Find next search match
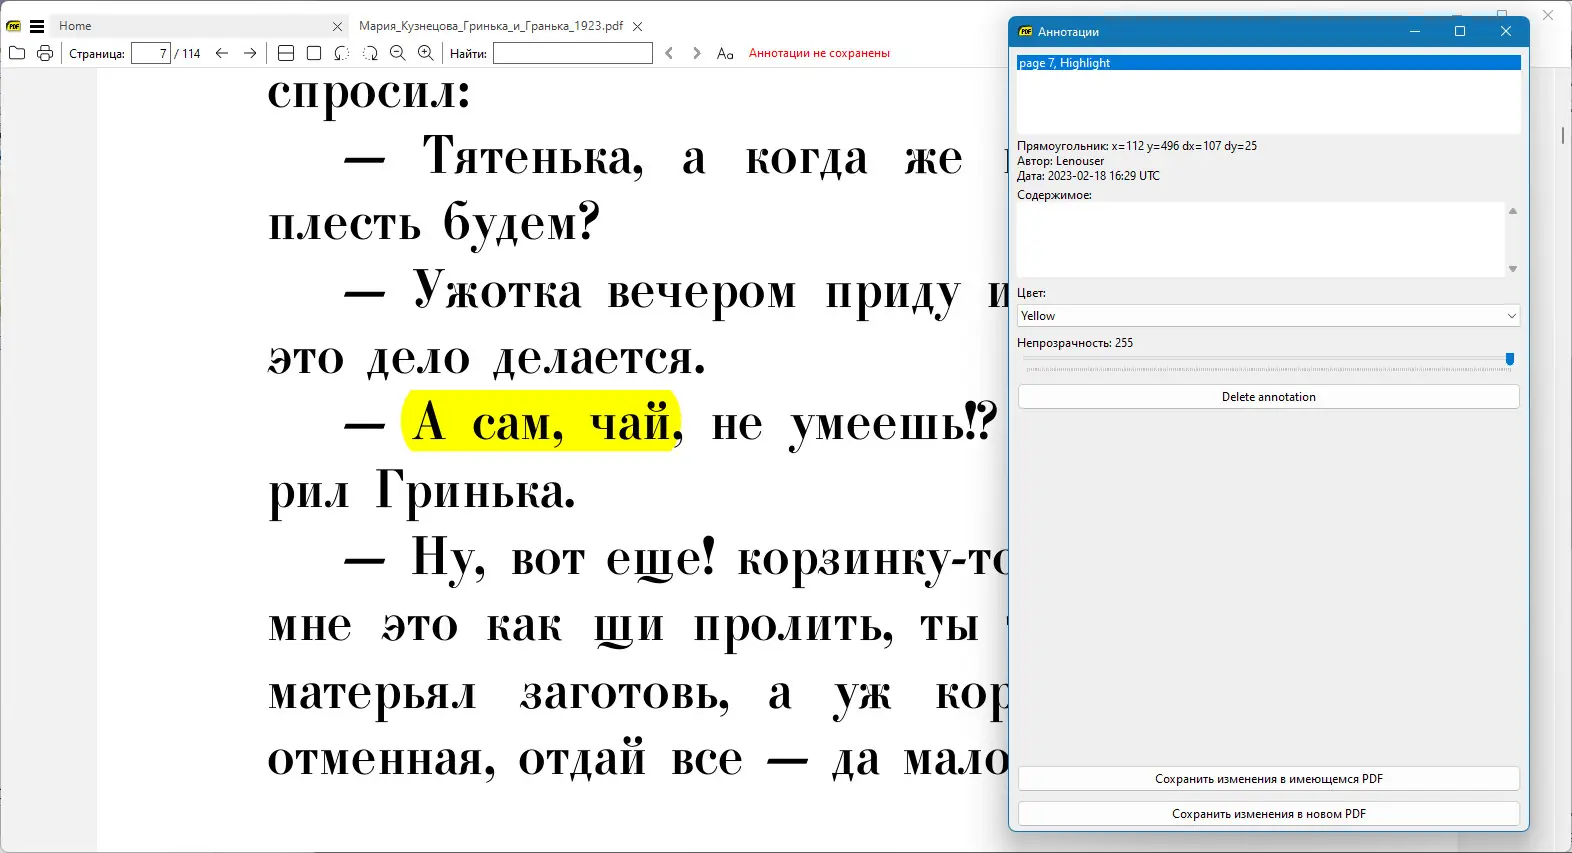 click(x=697, y=53)
